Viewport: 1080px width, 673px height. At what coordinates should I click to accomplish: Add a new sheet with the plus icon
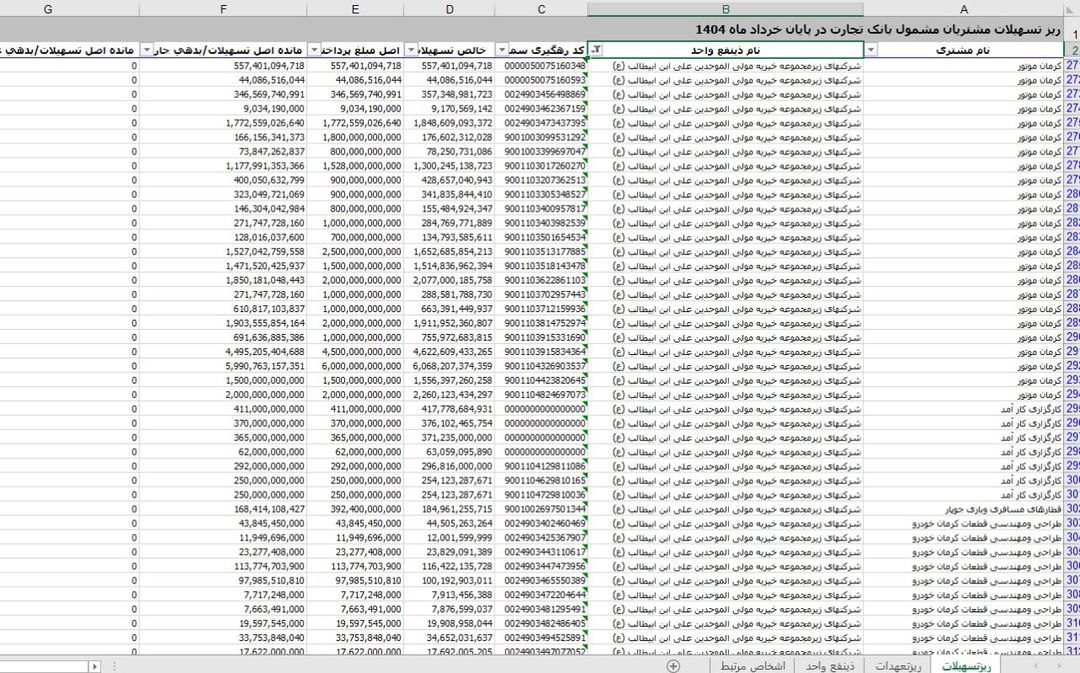point(673,665)
